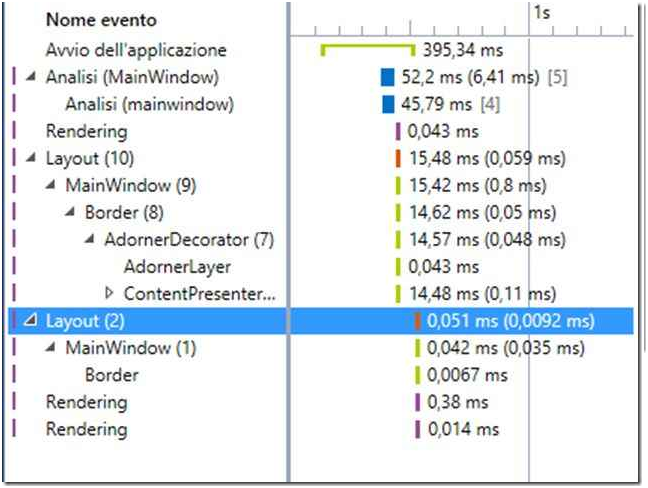Select the Border (8) row
Screen dimensions: 648x488
coord(321,212)
